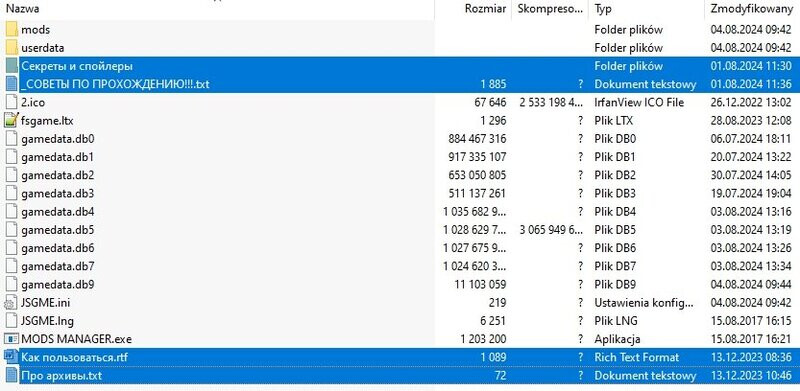
Task: Select the mods folder icon
Action: coord(12,29)
